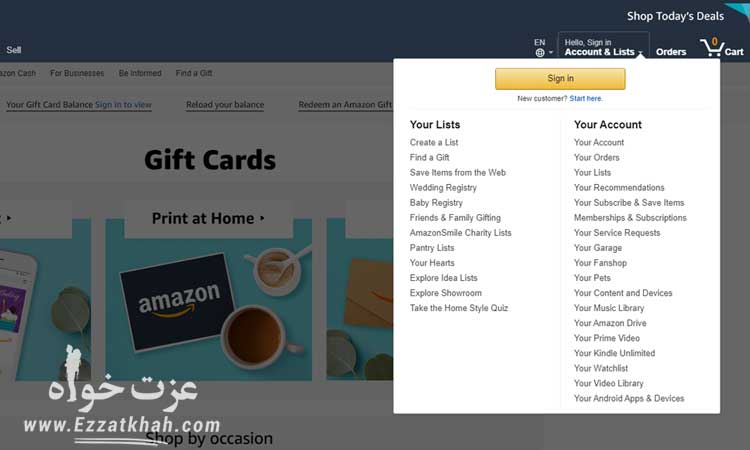Select Shop Today's Deals banner link

pyautogui.click(x=675, y=16)
